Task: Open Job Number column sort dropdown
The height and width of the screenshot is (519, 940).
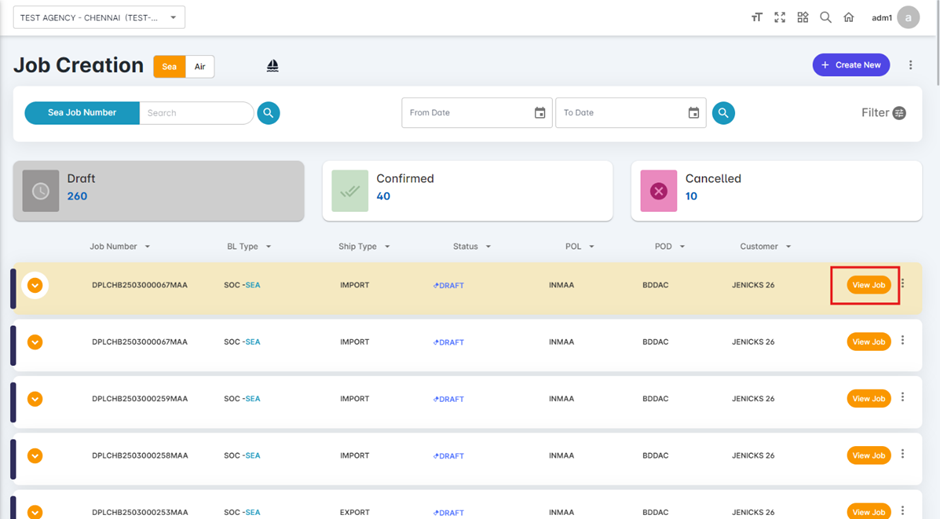Action: (148, 247)
